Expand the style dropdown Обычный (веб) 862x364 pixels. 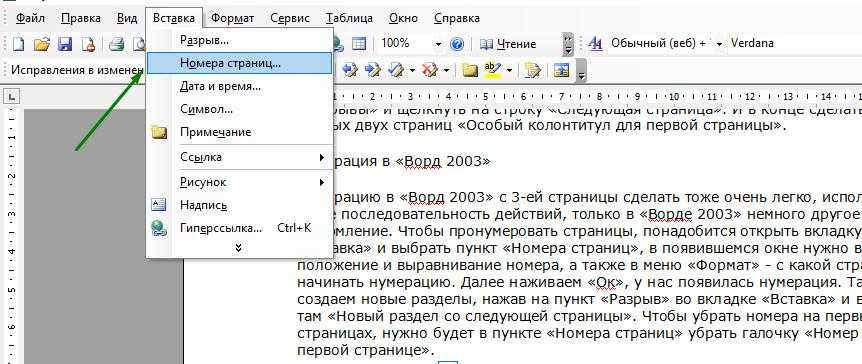coord(720,44)
